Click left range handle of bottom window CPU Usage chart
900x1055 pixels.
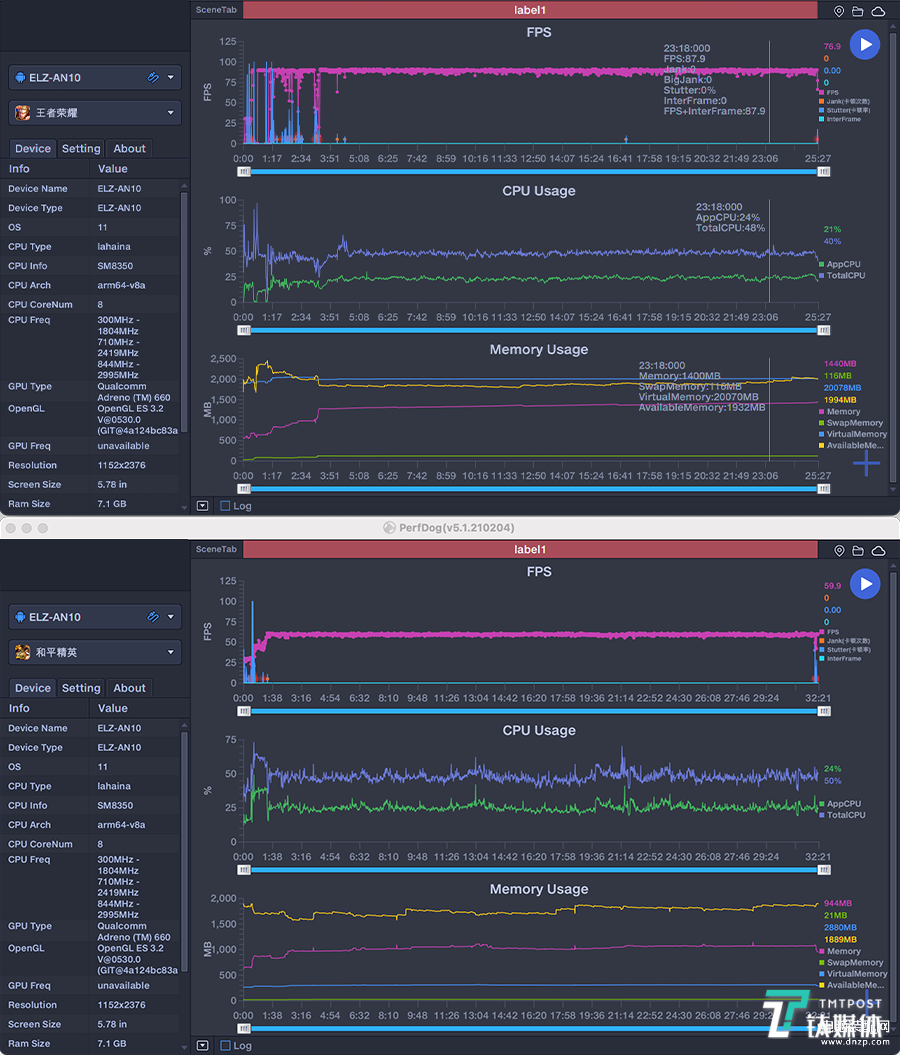click(244, 870)
